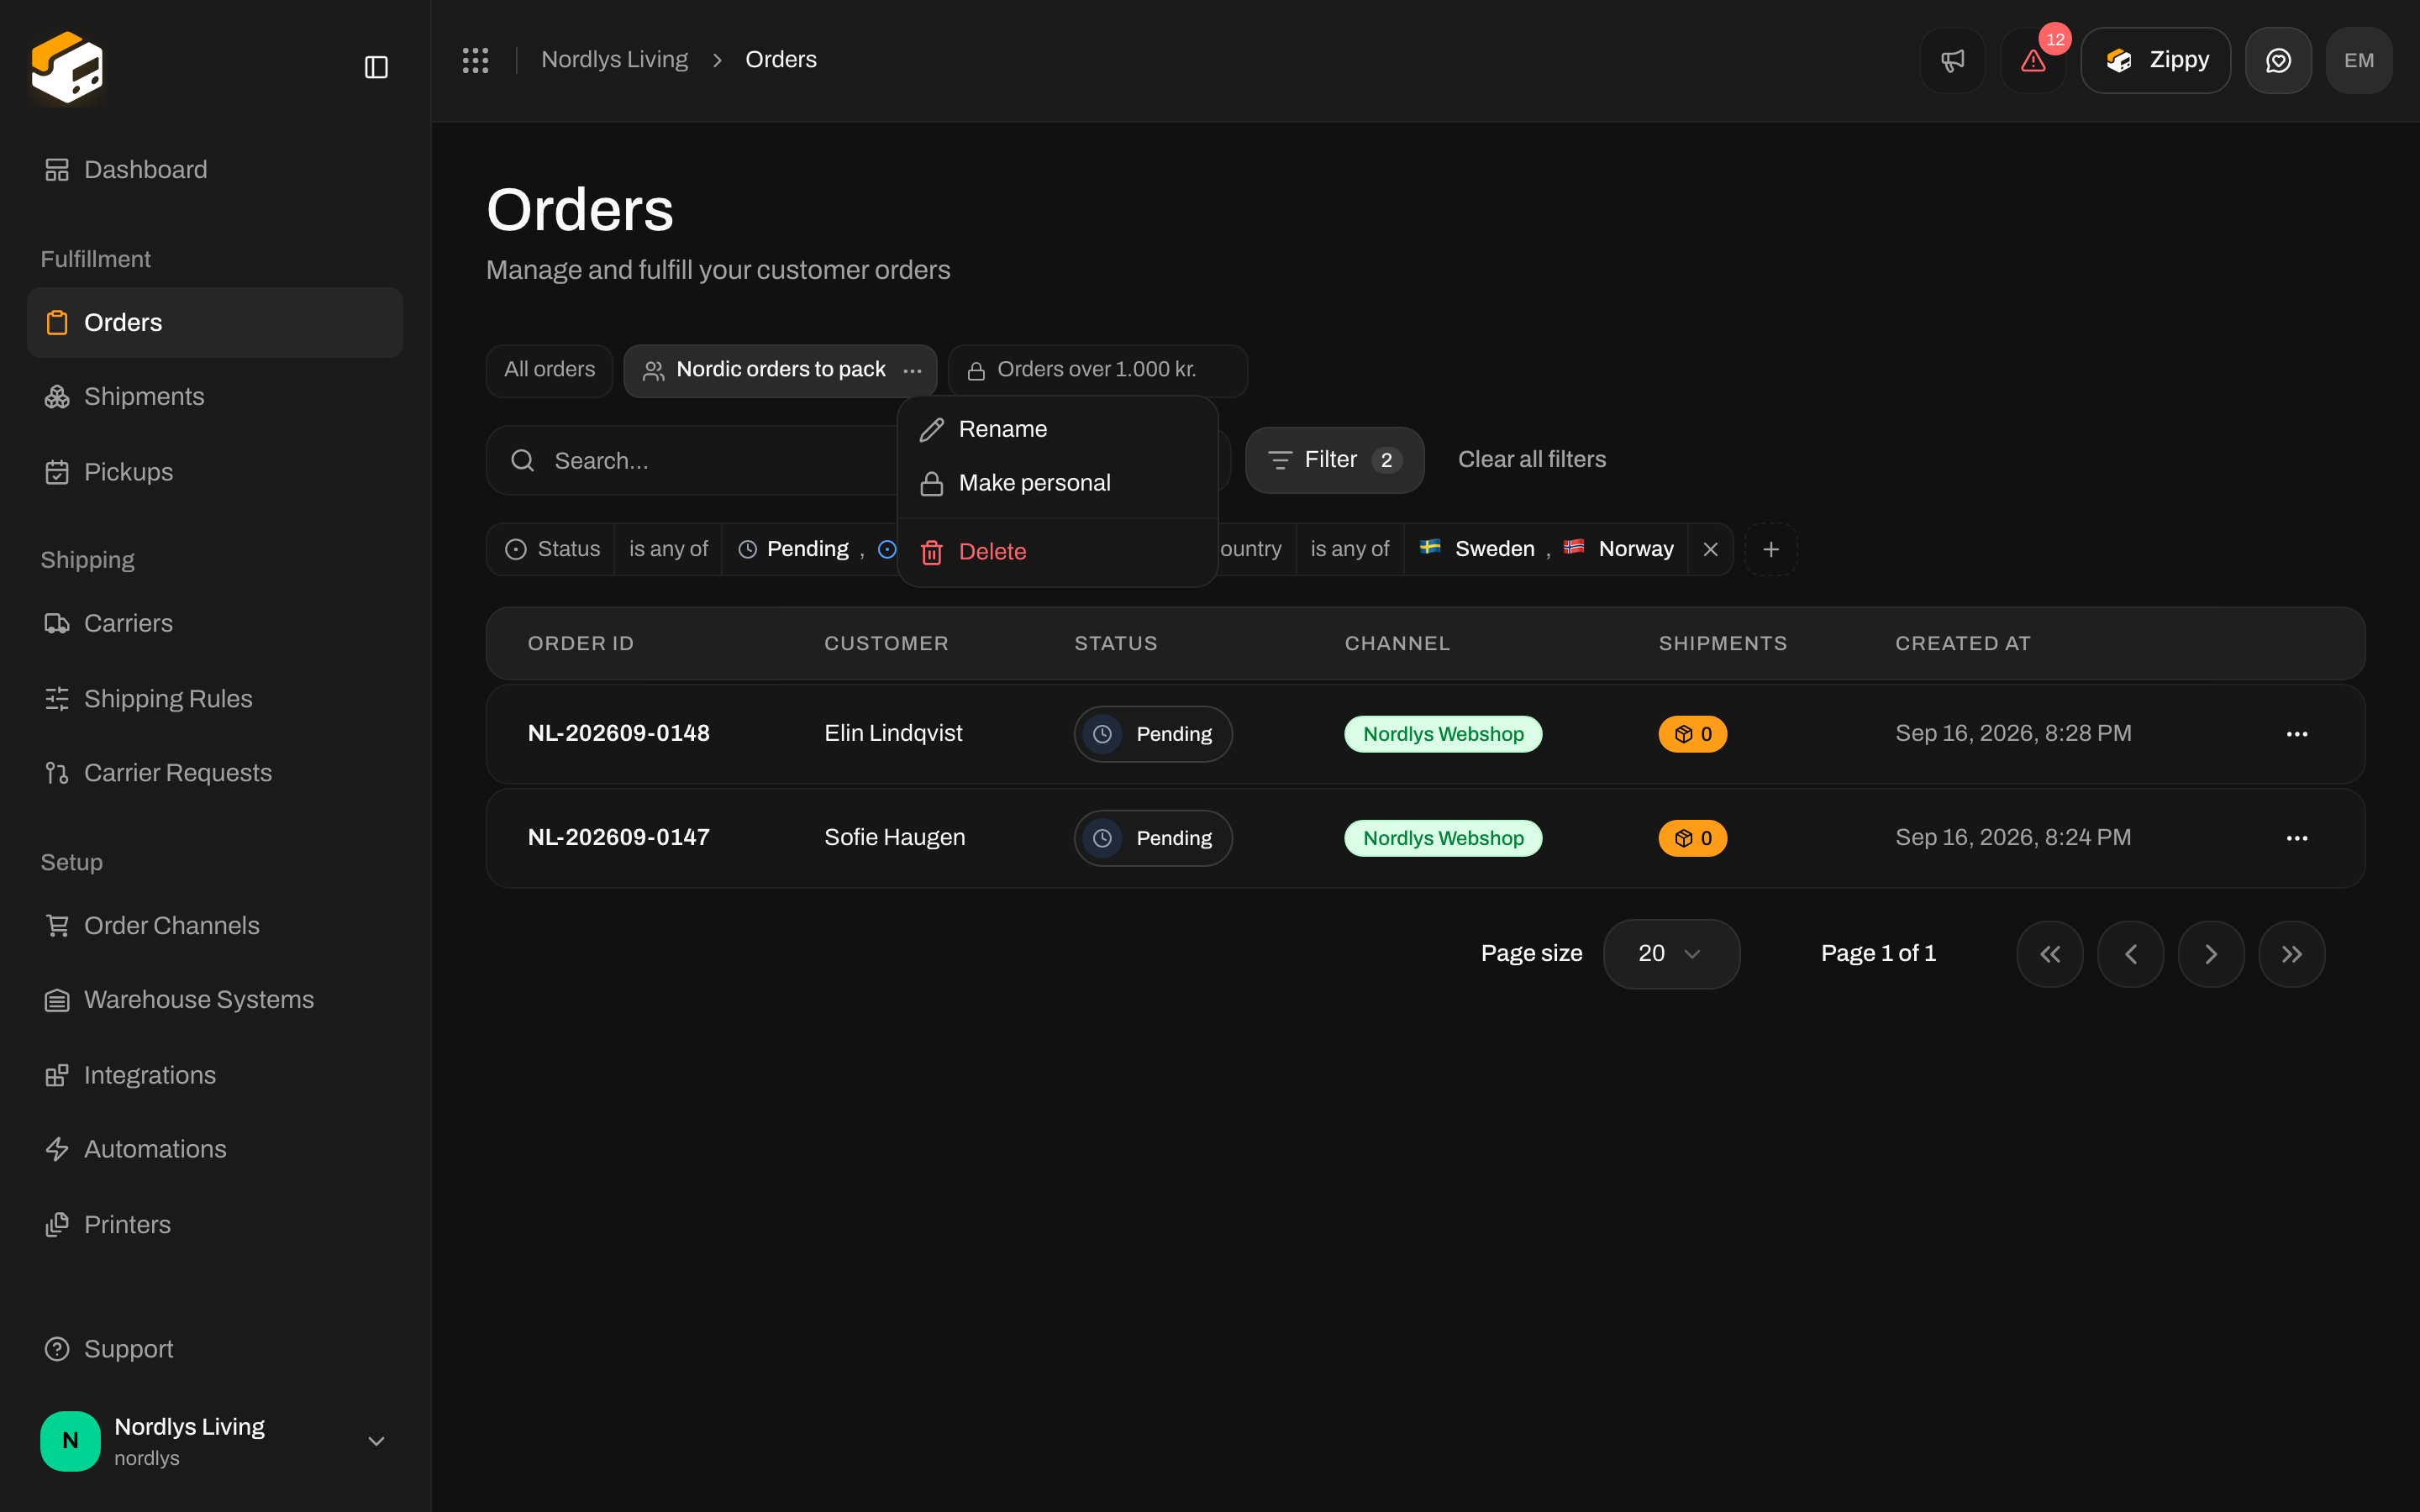Go to next page button
Screen dimensions: 2420x1512
pos(2210,954)
